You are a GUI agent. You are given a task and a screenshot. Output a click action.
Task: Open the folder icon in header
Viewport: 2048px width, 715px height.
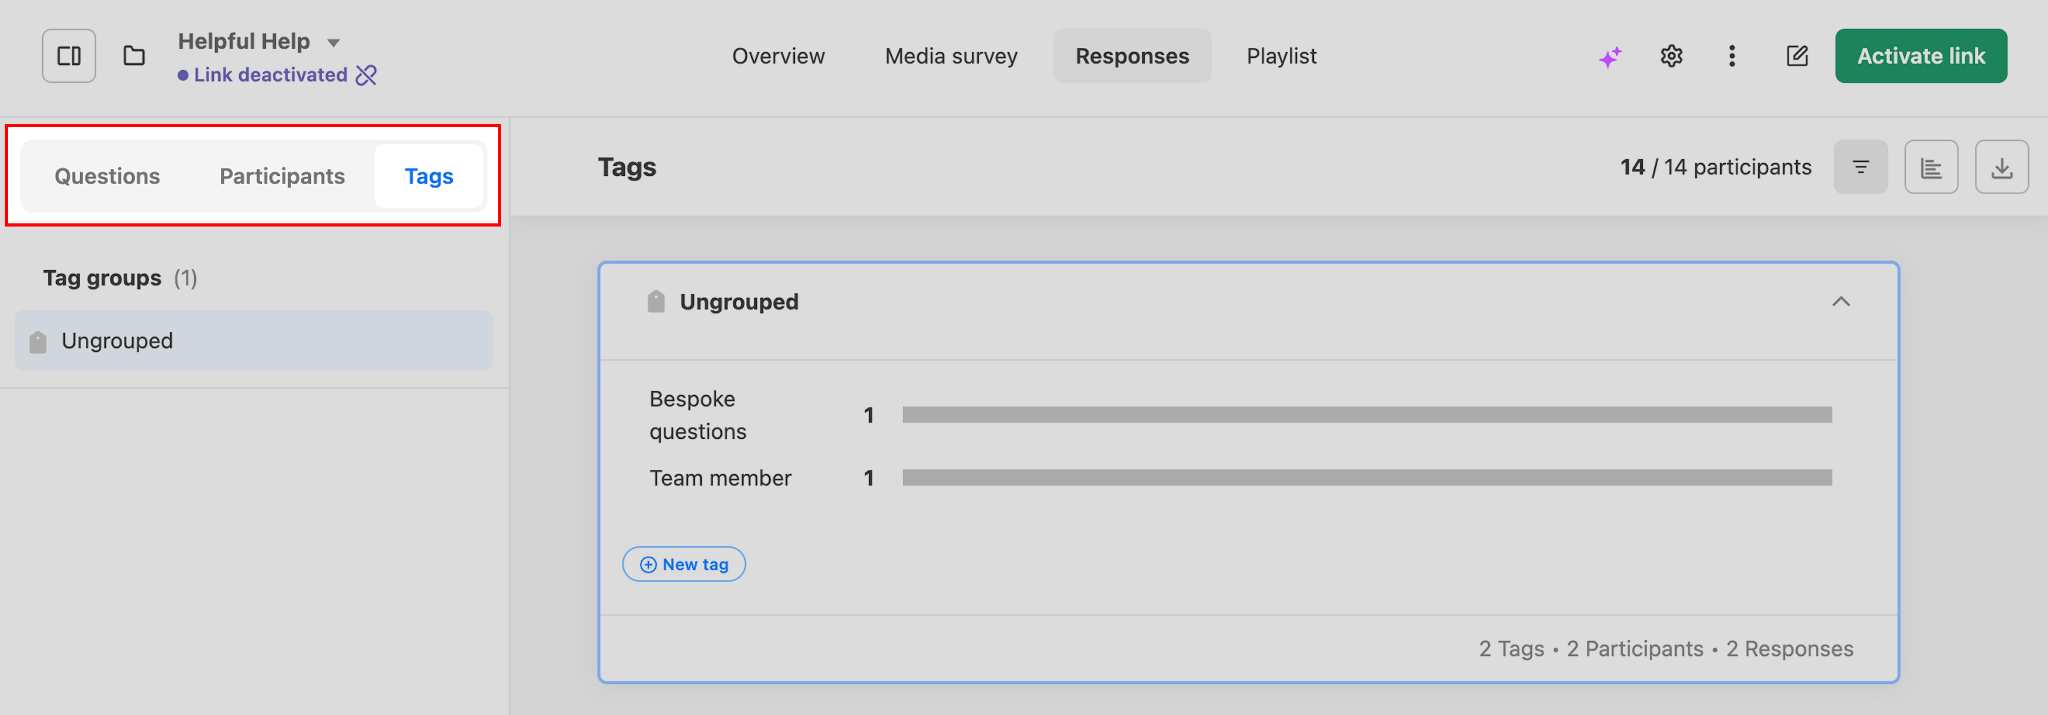pos(134,56)
